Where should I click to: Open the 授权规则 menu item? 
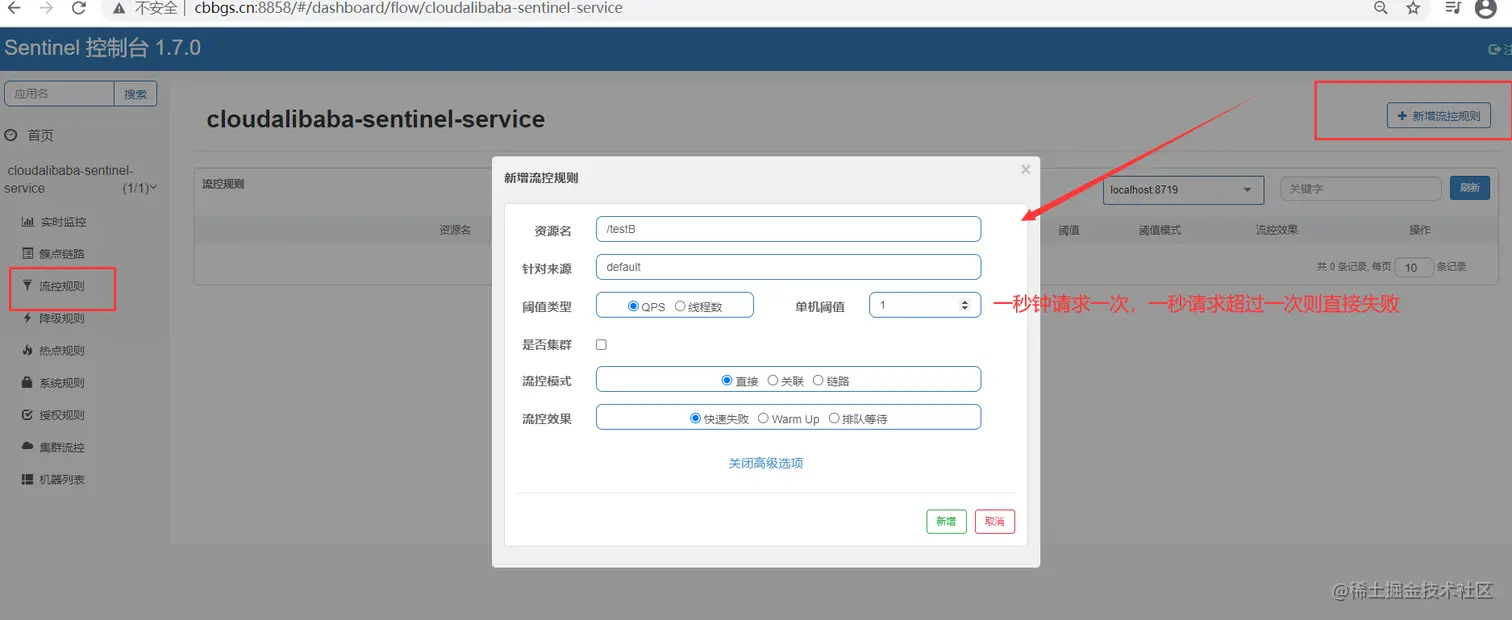[x=62, y=415]
